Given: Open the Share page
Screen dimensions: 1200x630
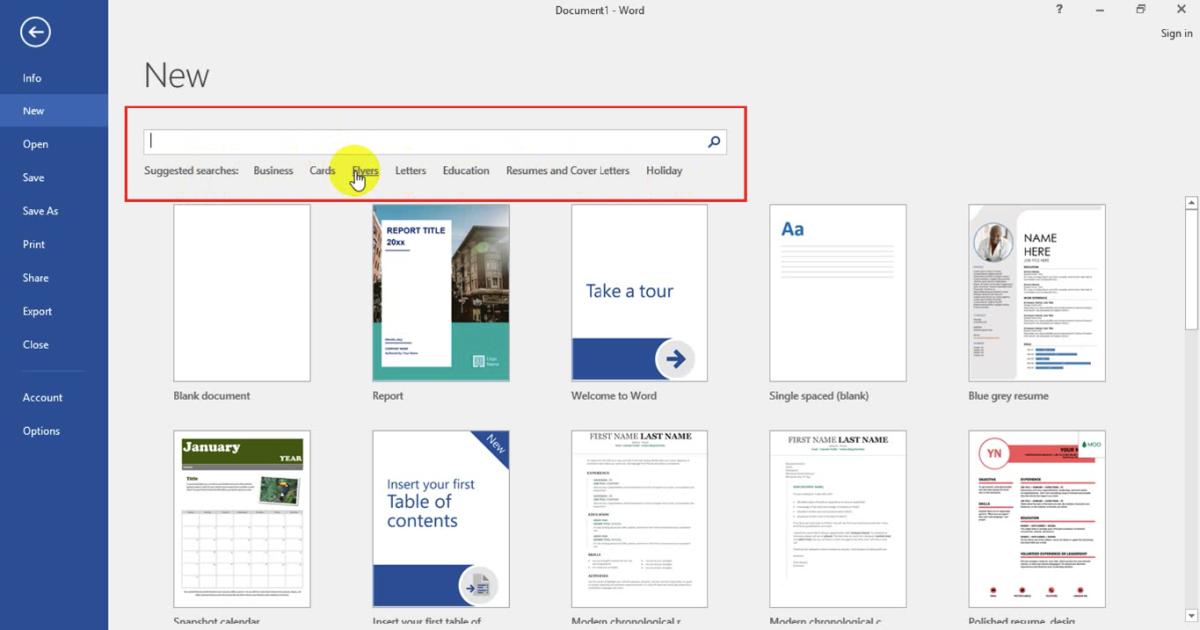Looking at the screenshot, I should (54, 278).
